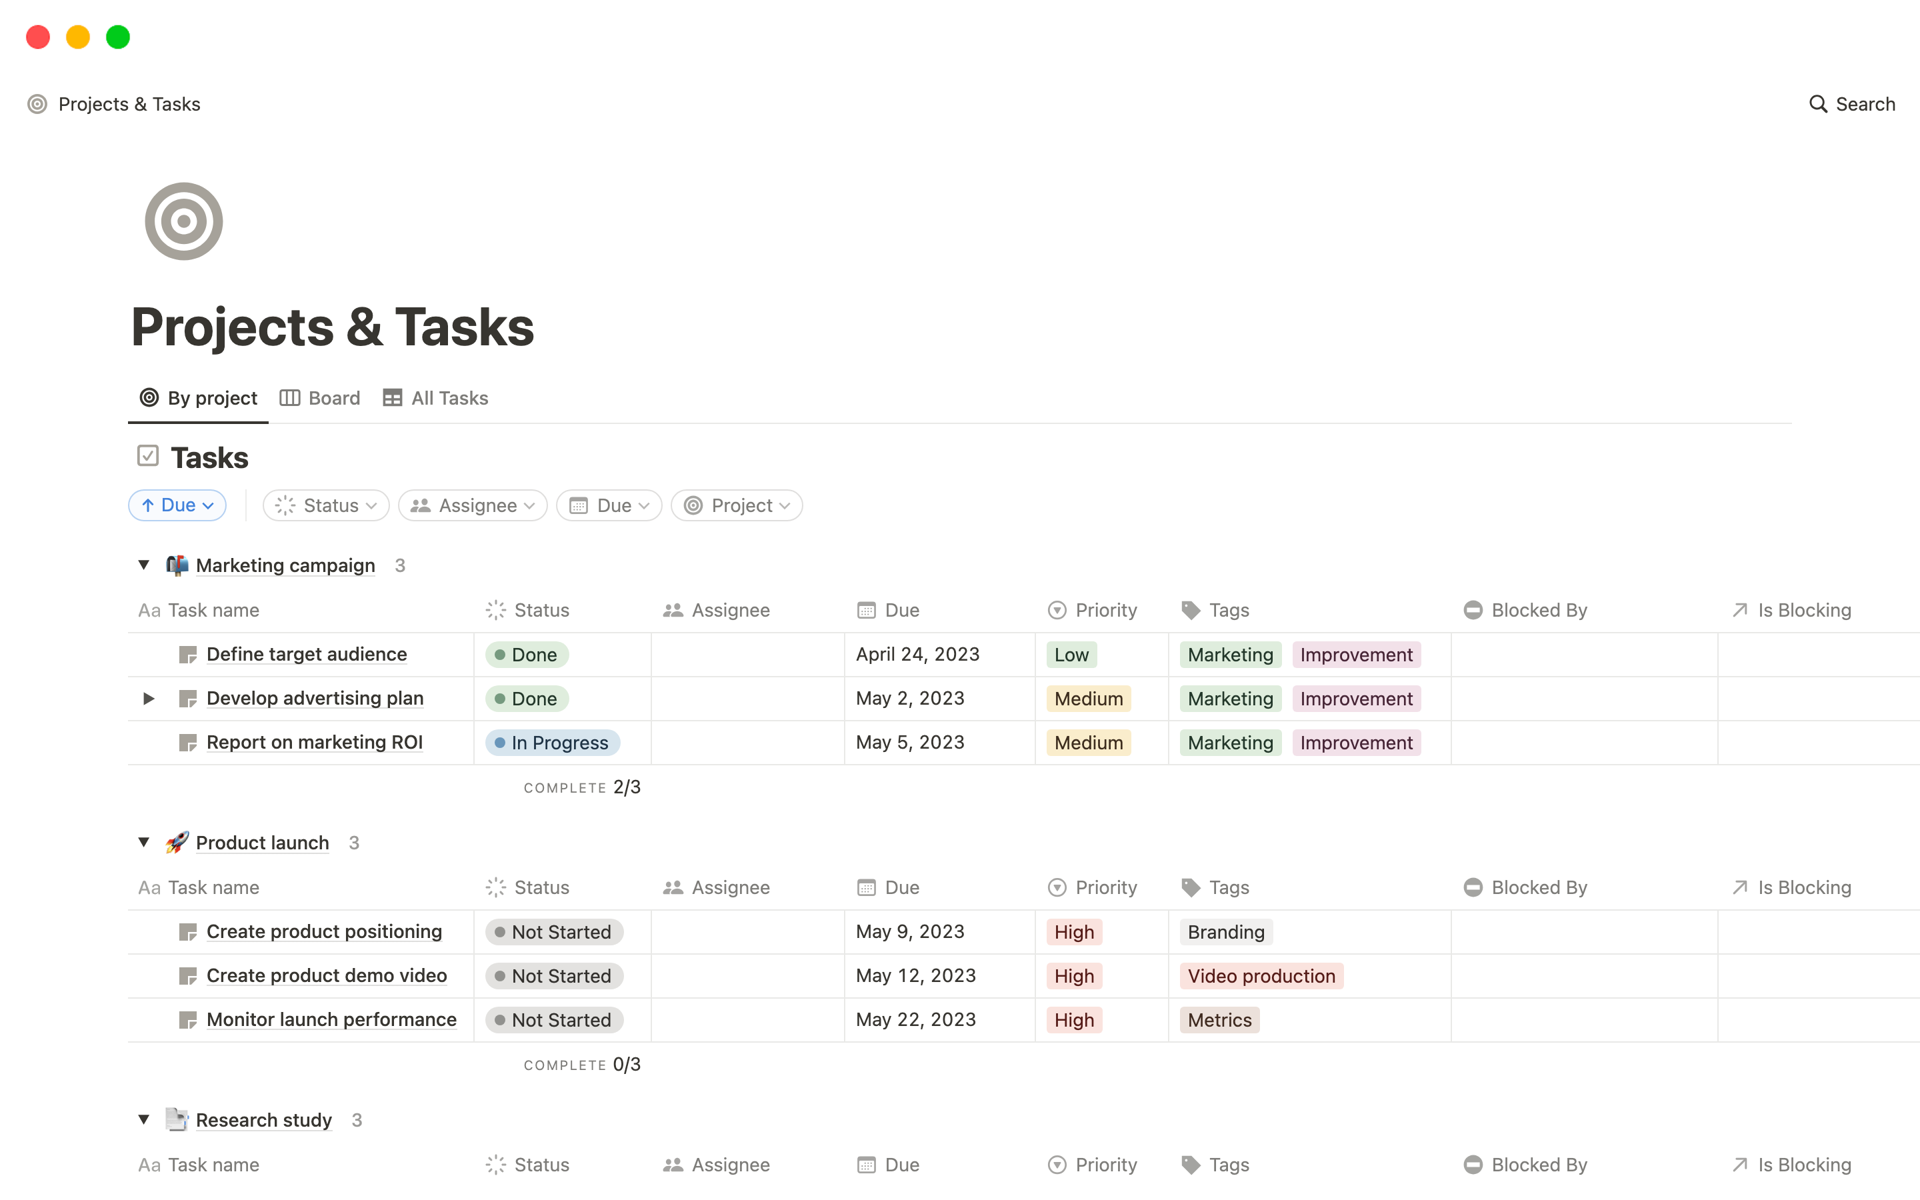Viewport: 1920px width, 1200px height.
Task: Collapse the Marketing campaign group triangle
Action: [x=142, y=564]
